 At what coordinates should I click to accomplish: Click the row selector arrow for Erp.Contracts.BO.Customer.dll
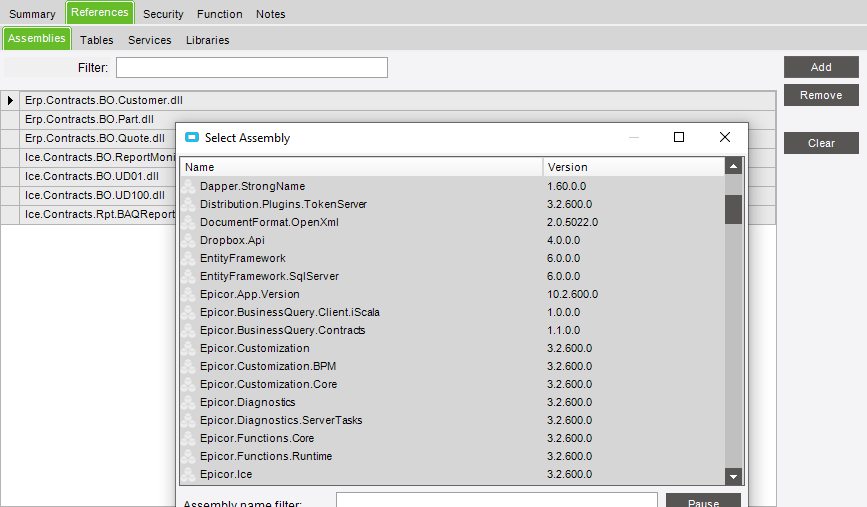point(10,100)
